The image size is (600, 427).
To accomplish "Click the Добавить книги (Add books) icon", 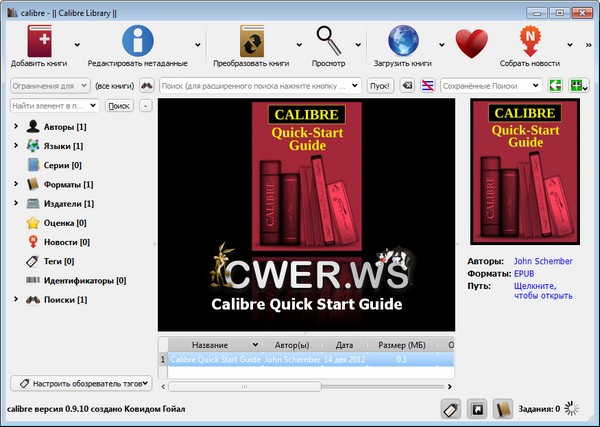I will click(x=41, y=42).
